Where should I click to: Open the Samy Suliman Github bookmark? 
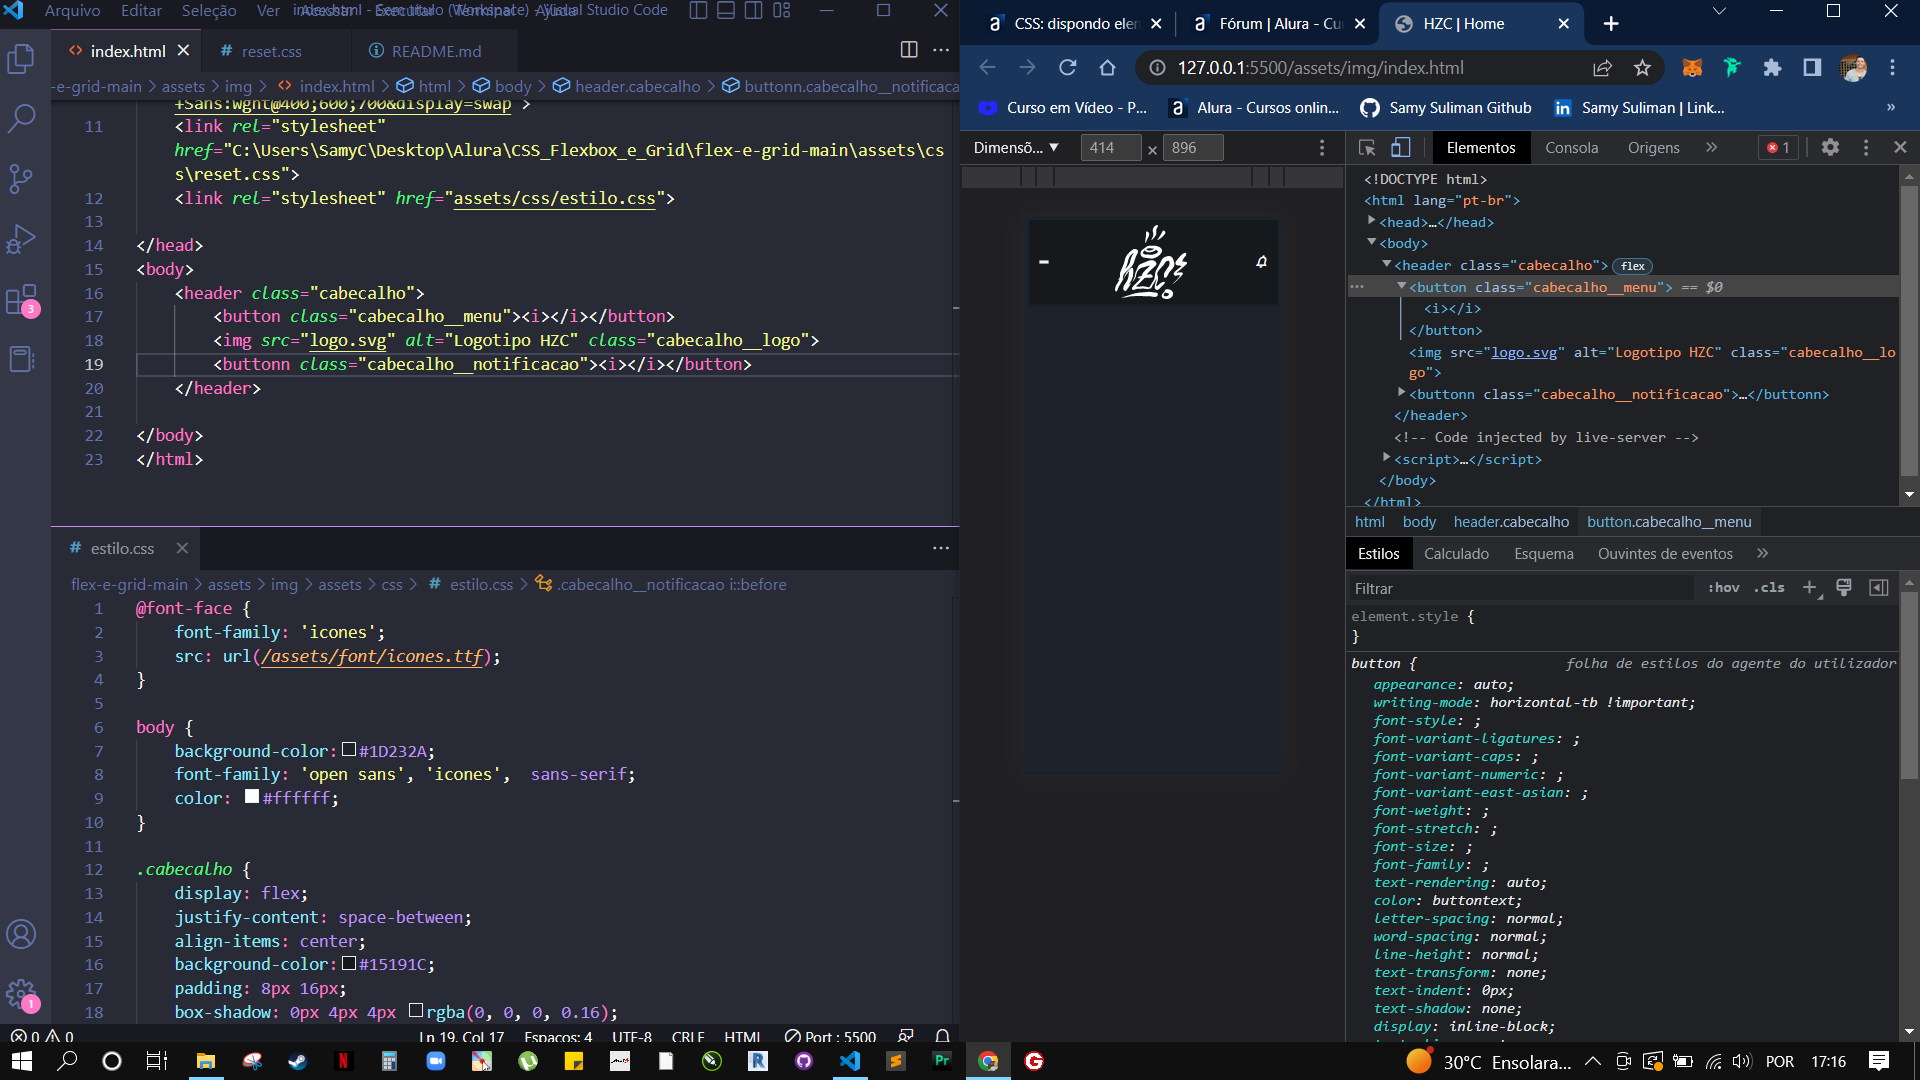pos(1446,107)
